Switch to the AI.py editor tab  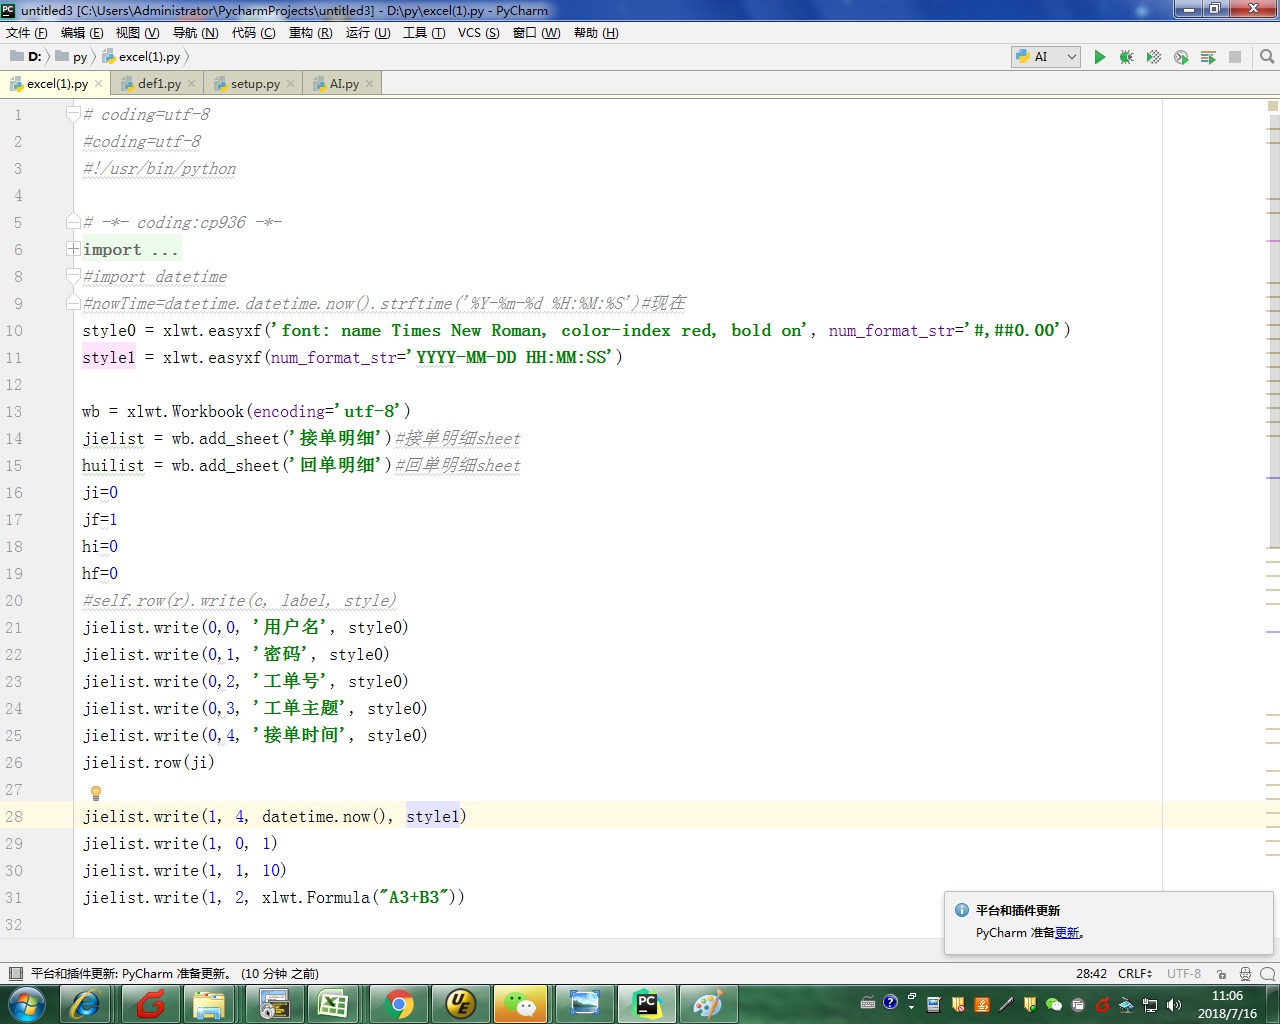click(x=343, y=84)
